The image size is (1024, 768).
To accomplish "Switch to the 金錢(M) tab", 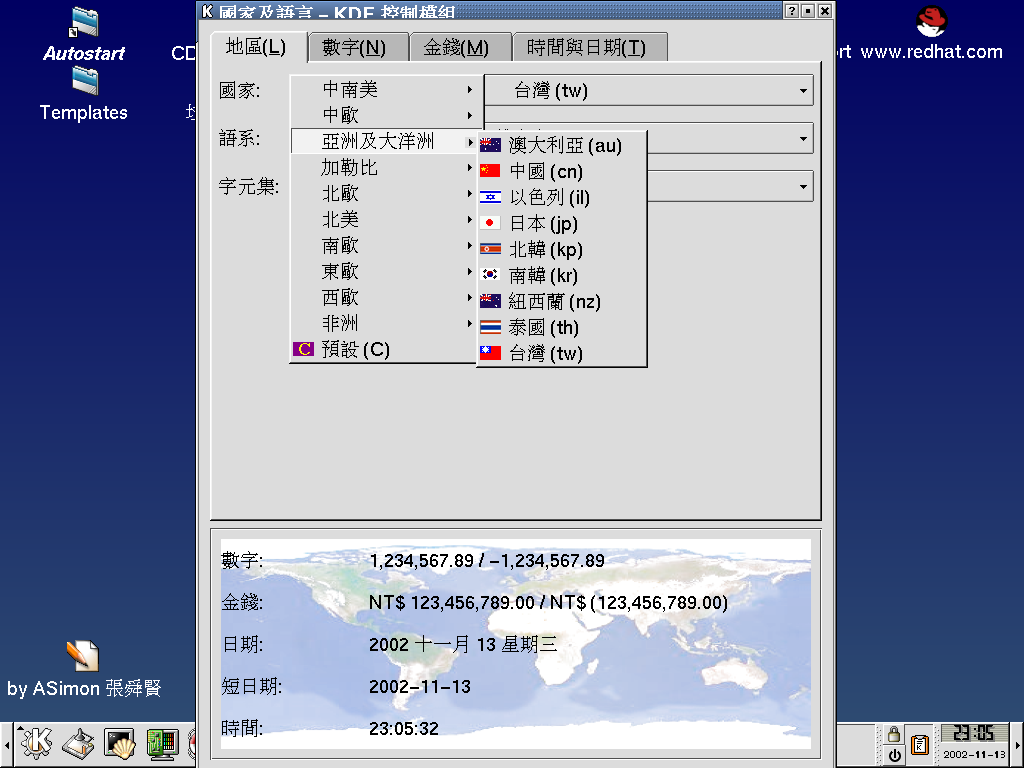I will point(460,48).
